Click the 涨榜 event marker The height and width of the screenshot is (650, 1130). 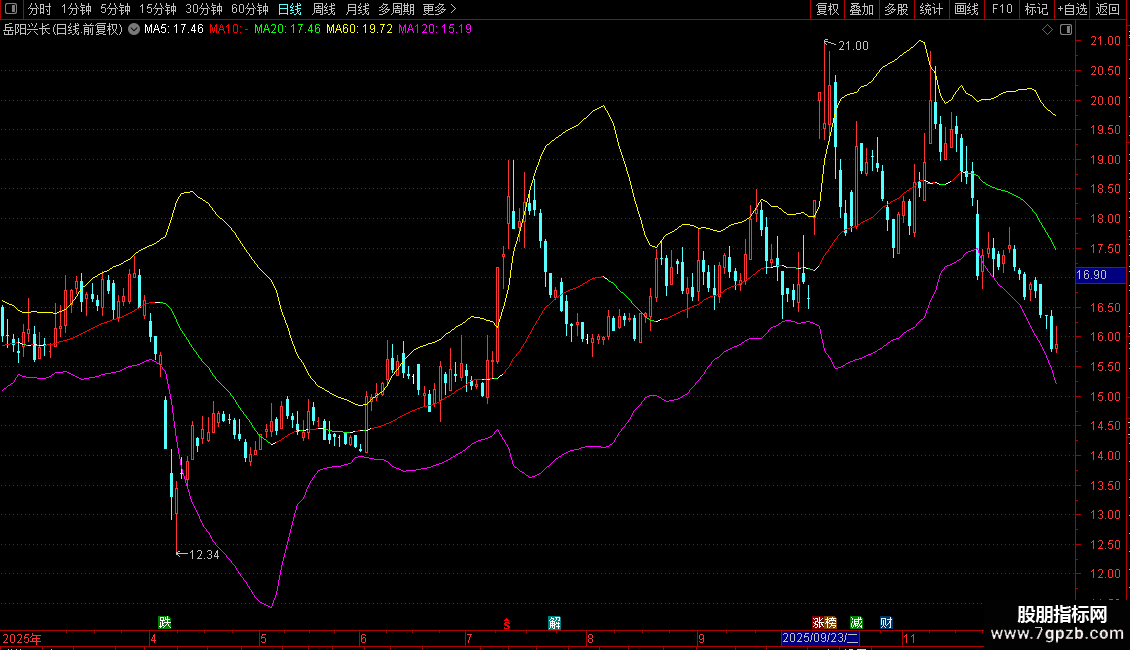(824, 623)
